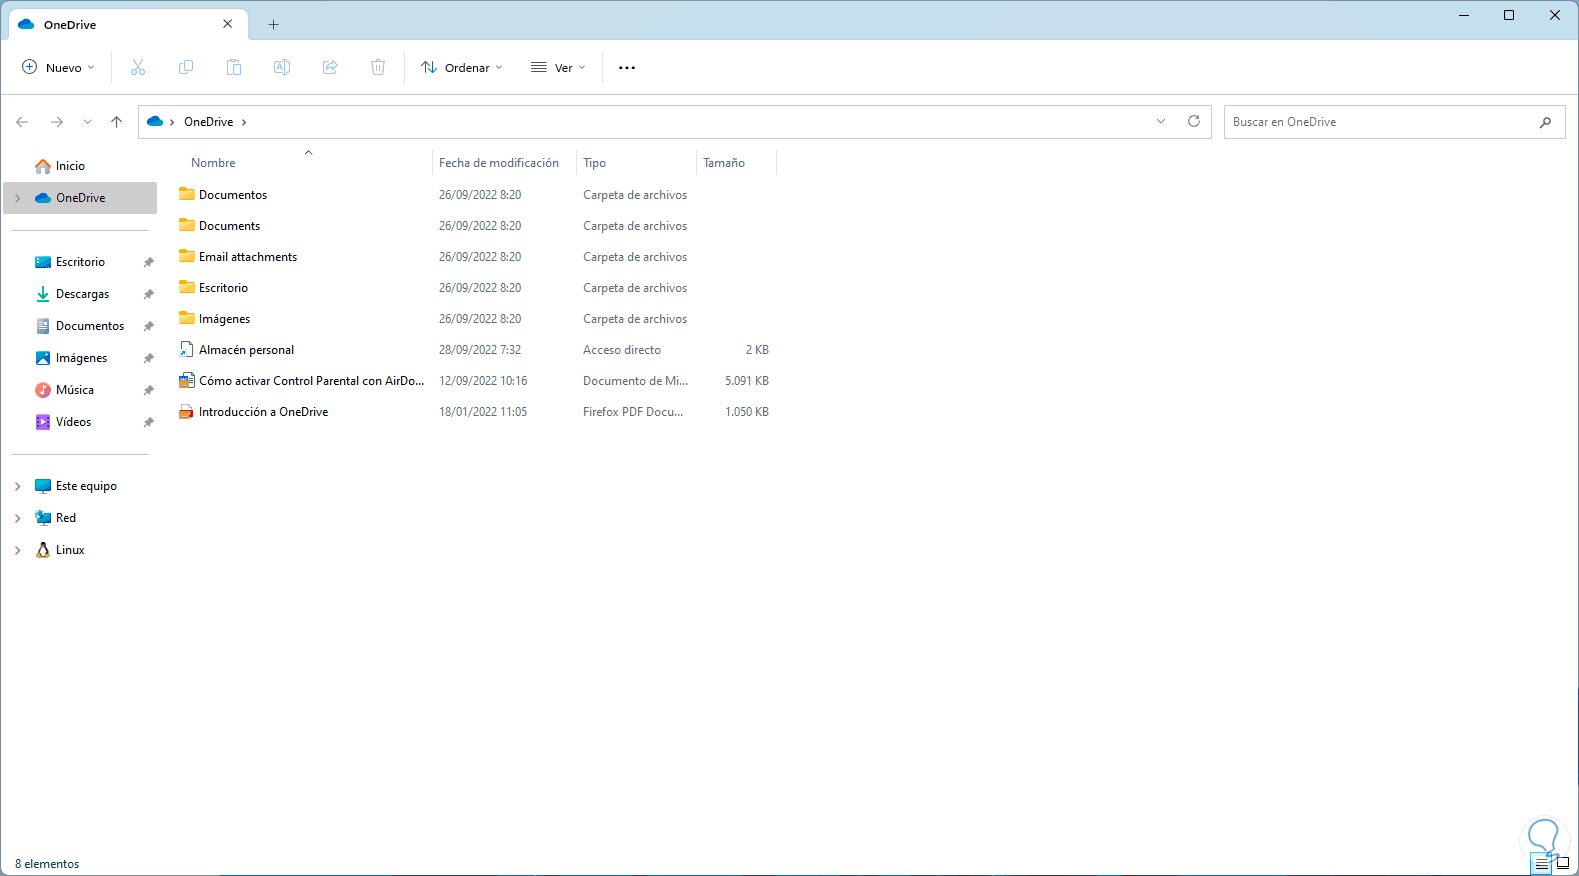Click the Firefox PDF Docu... type cell
This screenshot has height=876, width=1579.
click(633, 412)
